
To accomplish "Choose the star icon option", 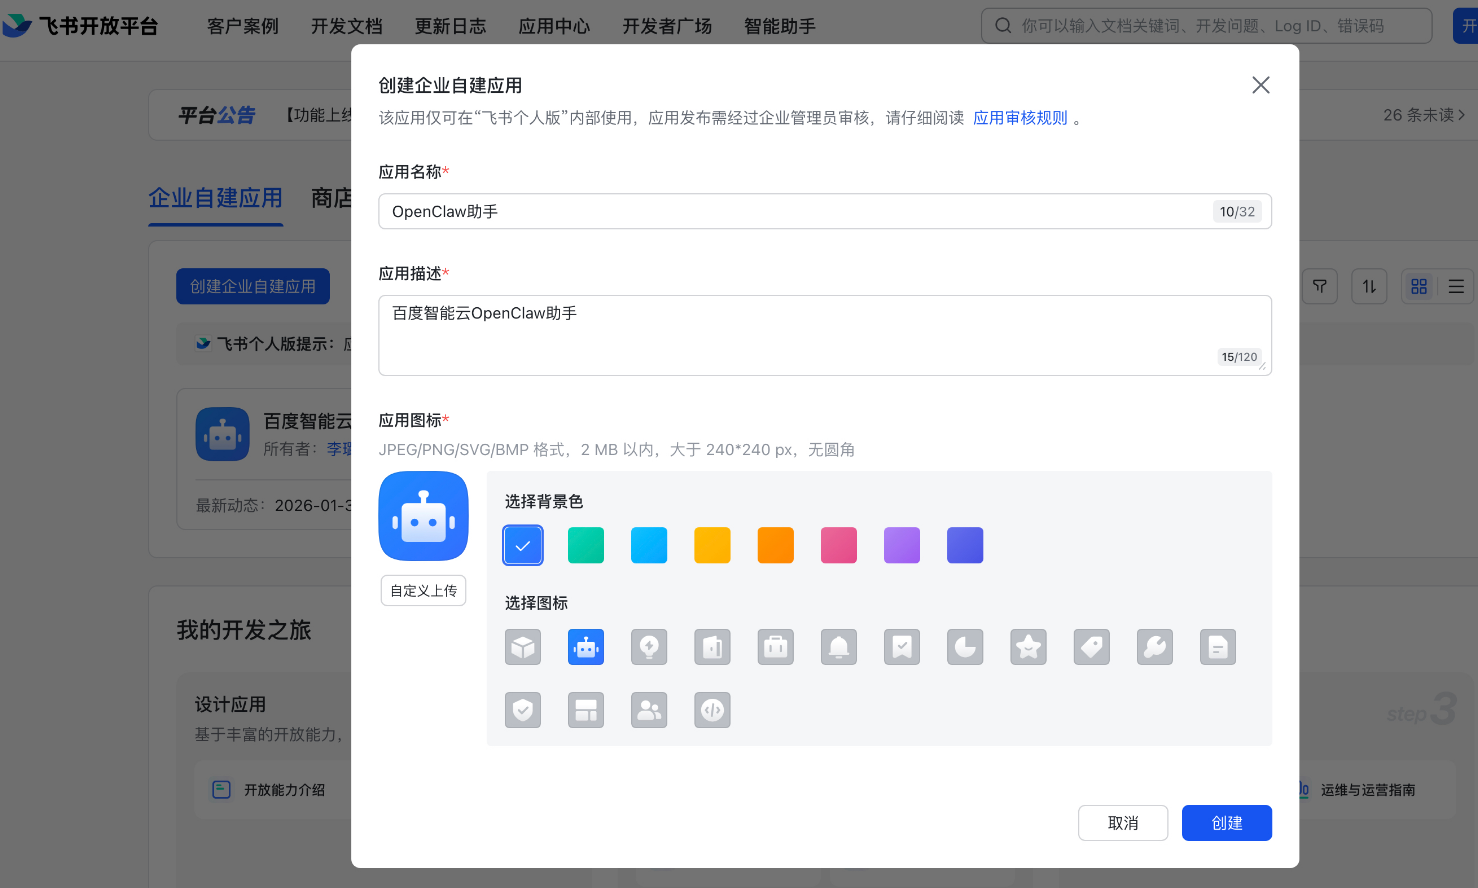I will [x=1028, y=648].
